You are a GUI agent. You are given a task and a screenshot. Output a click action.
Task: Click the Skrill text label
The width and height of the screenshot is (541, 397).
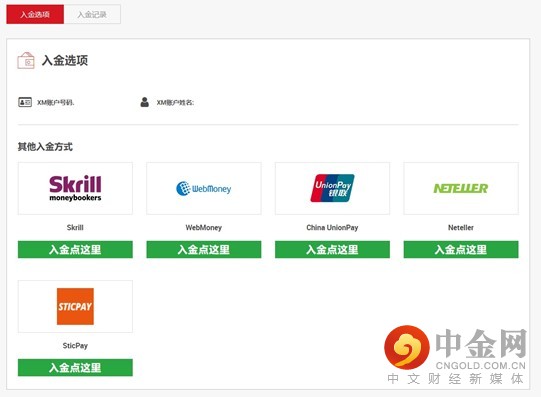click(75, 228)
